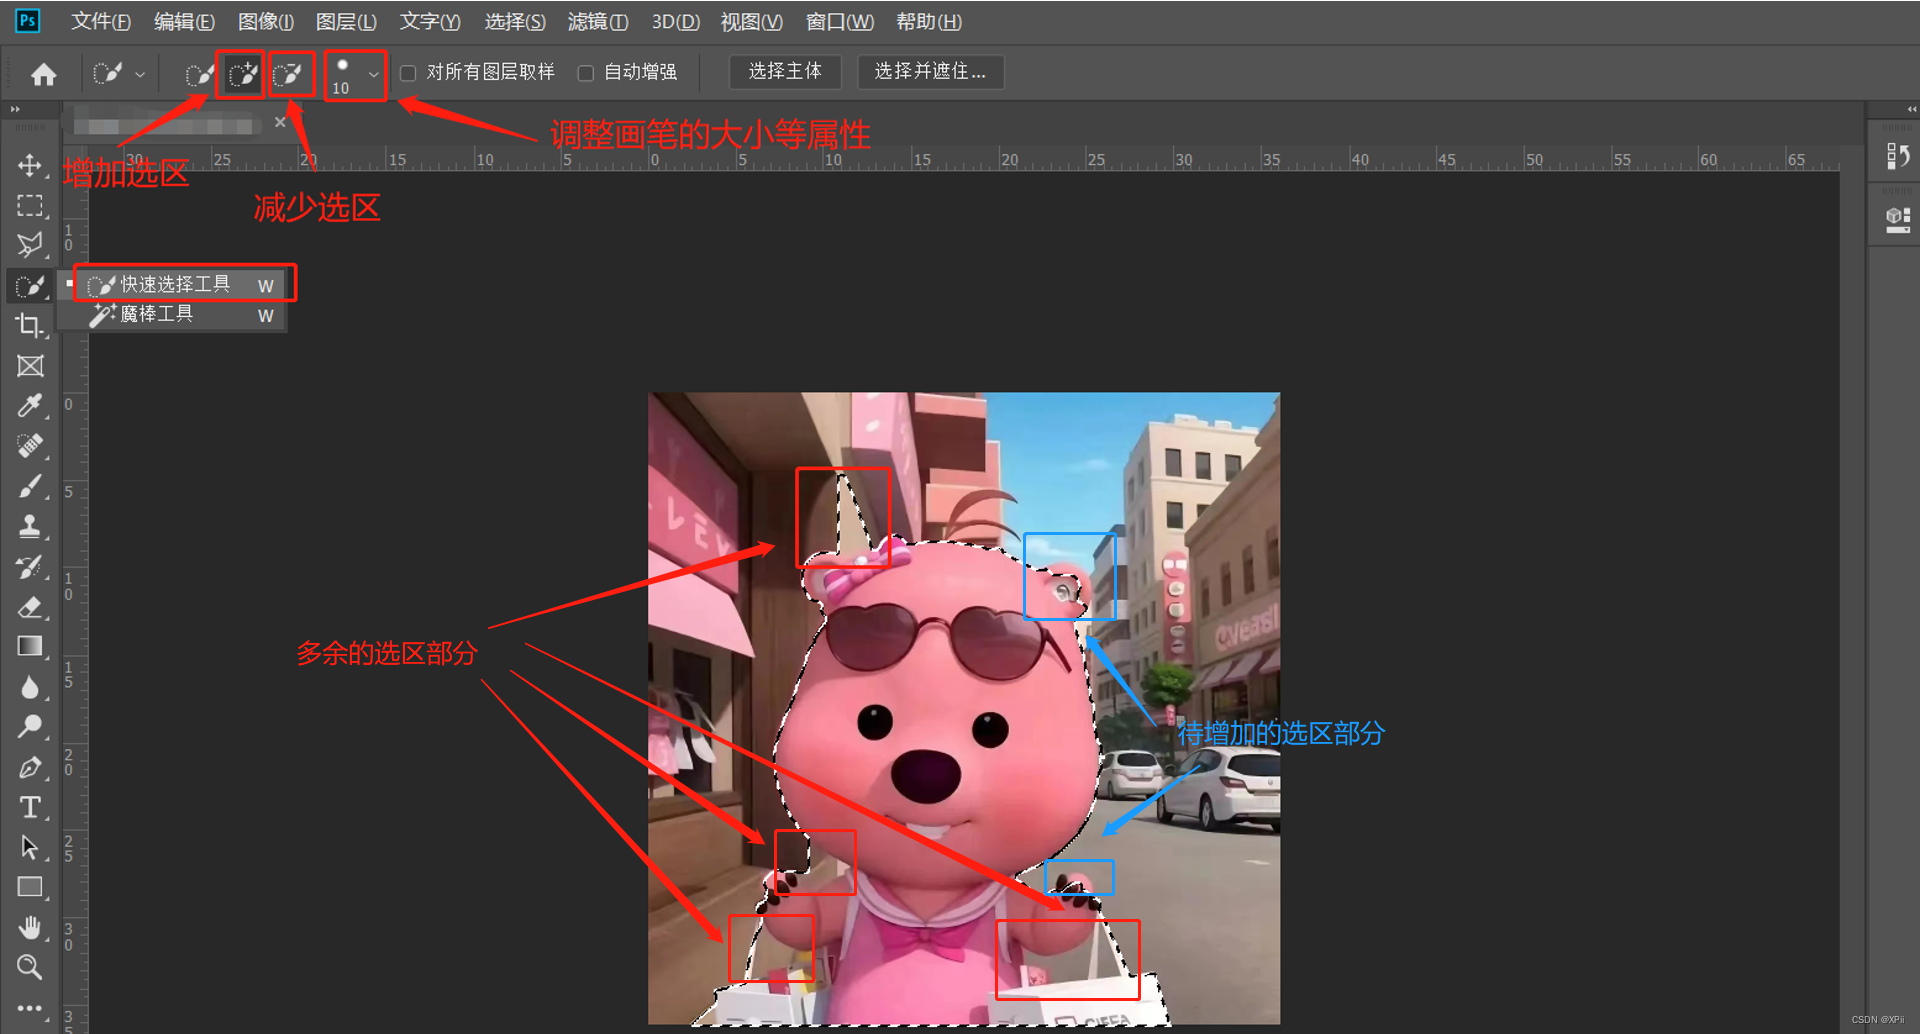
Task: Open the 窗口(W) menu
Action: pyautogui.click(x=840, y=22)
